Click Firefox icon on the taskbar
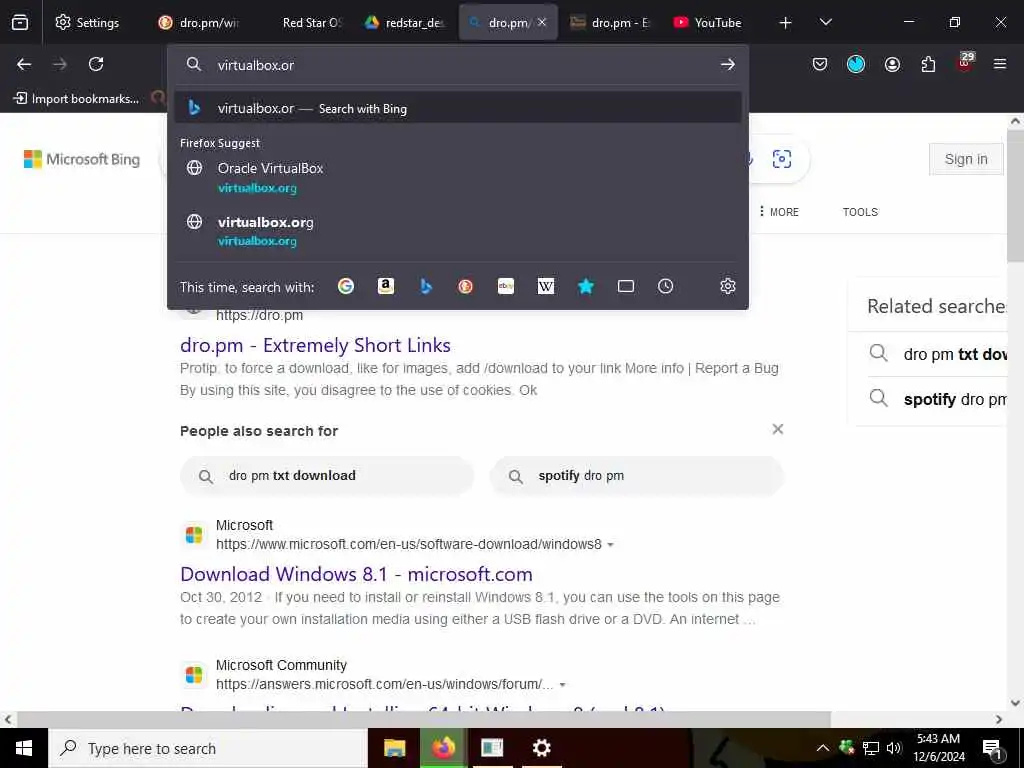The height and width of the screenshot is (768, 1024). (443, 748)
